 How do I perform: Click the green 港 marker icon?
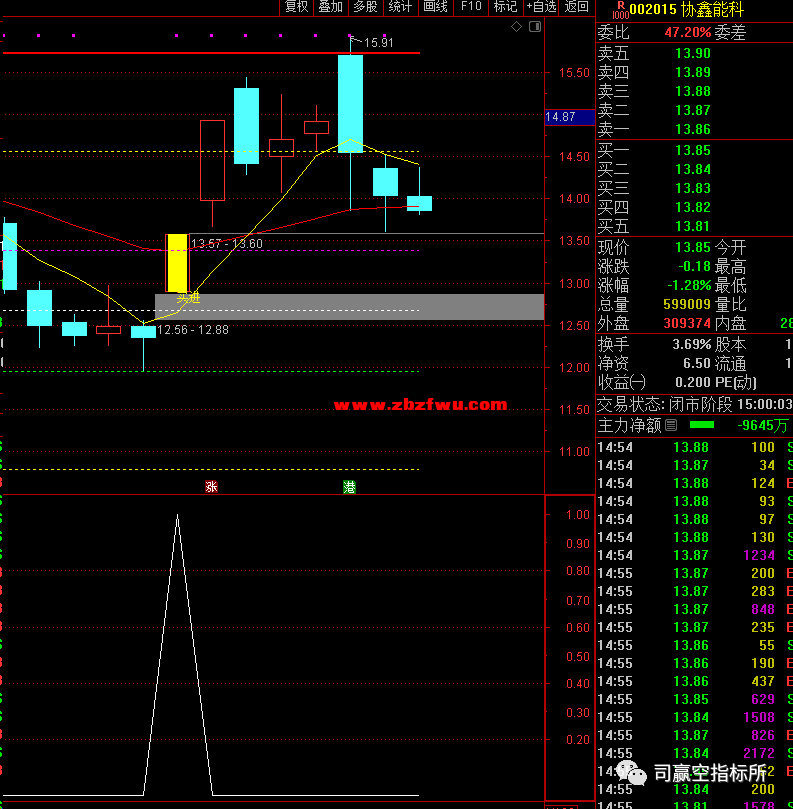click(349, 487)
